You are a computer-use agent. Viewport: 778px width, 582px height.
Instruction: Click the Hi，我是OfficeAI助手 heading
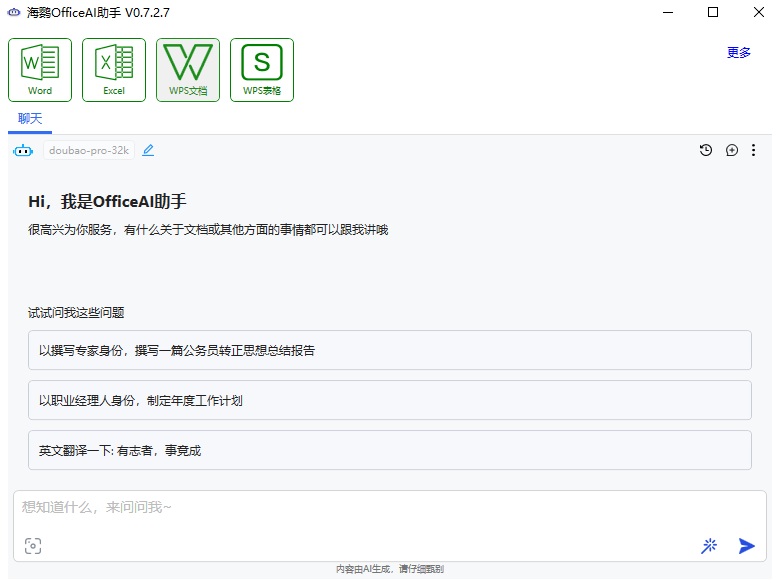coord(107,201)
